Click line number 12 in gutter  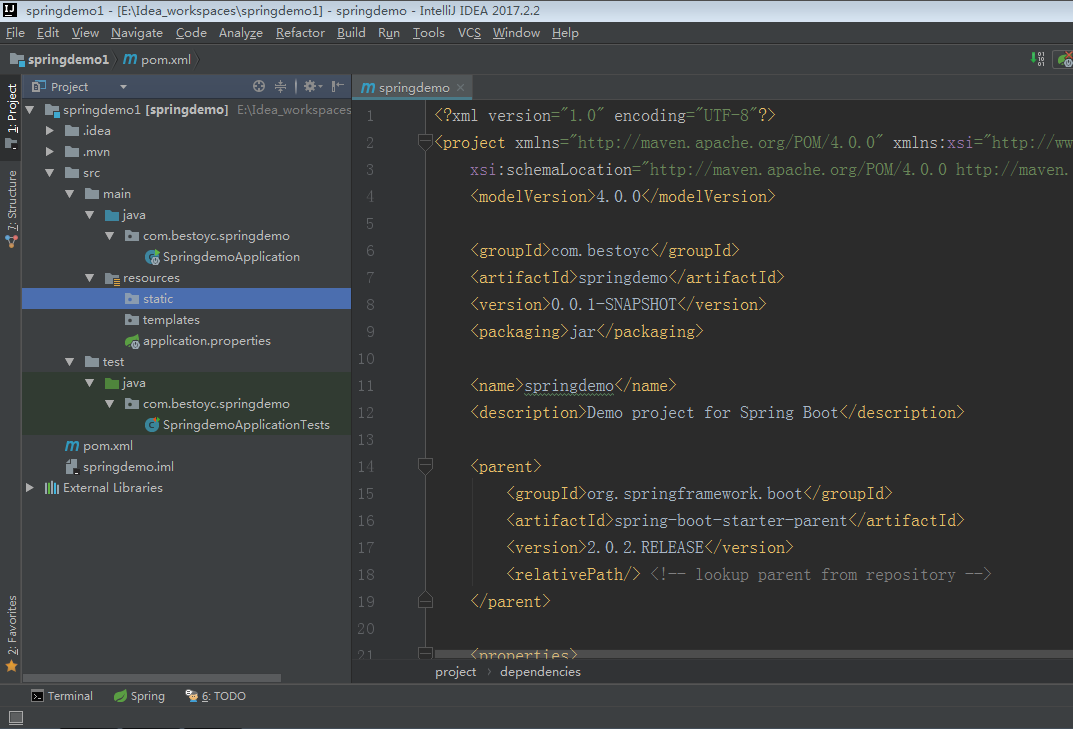click(365, 413)
